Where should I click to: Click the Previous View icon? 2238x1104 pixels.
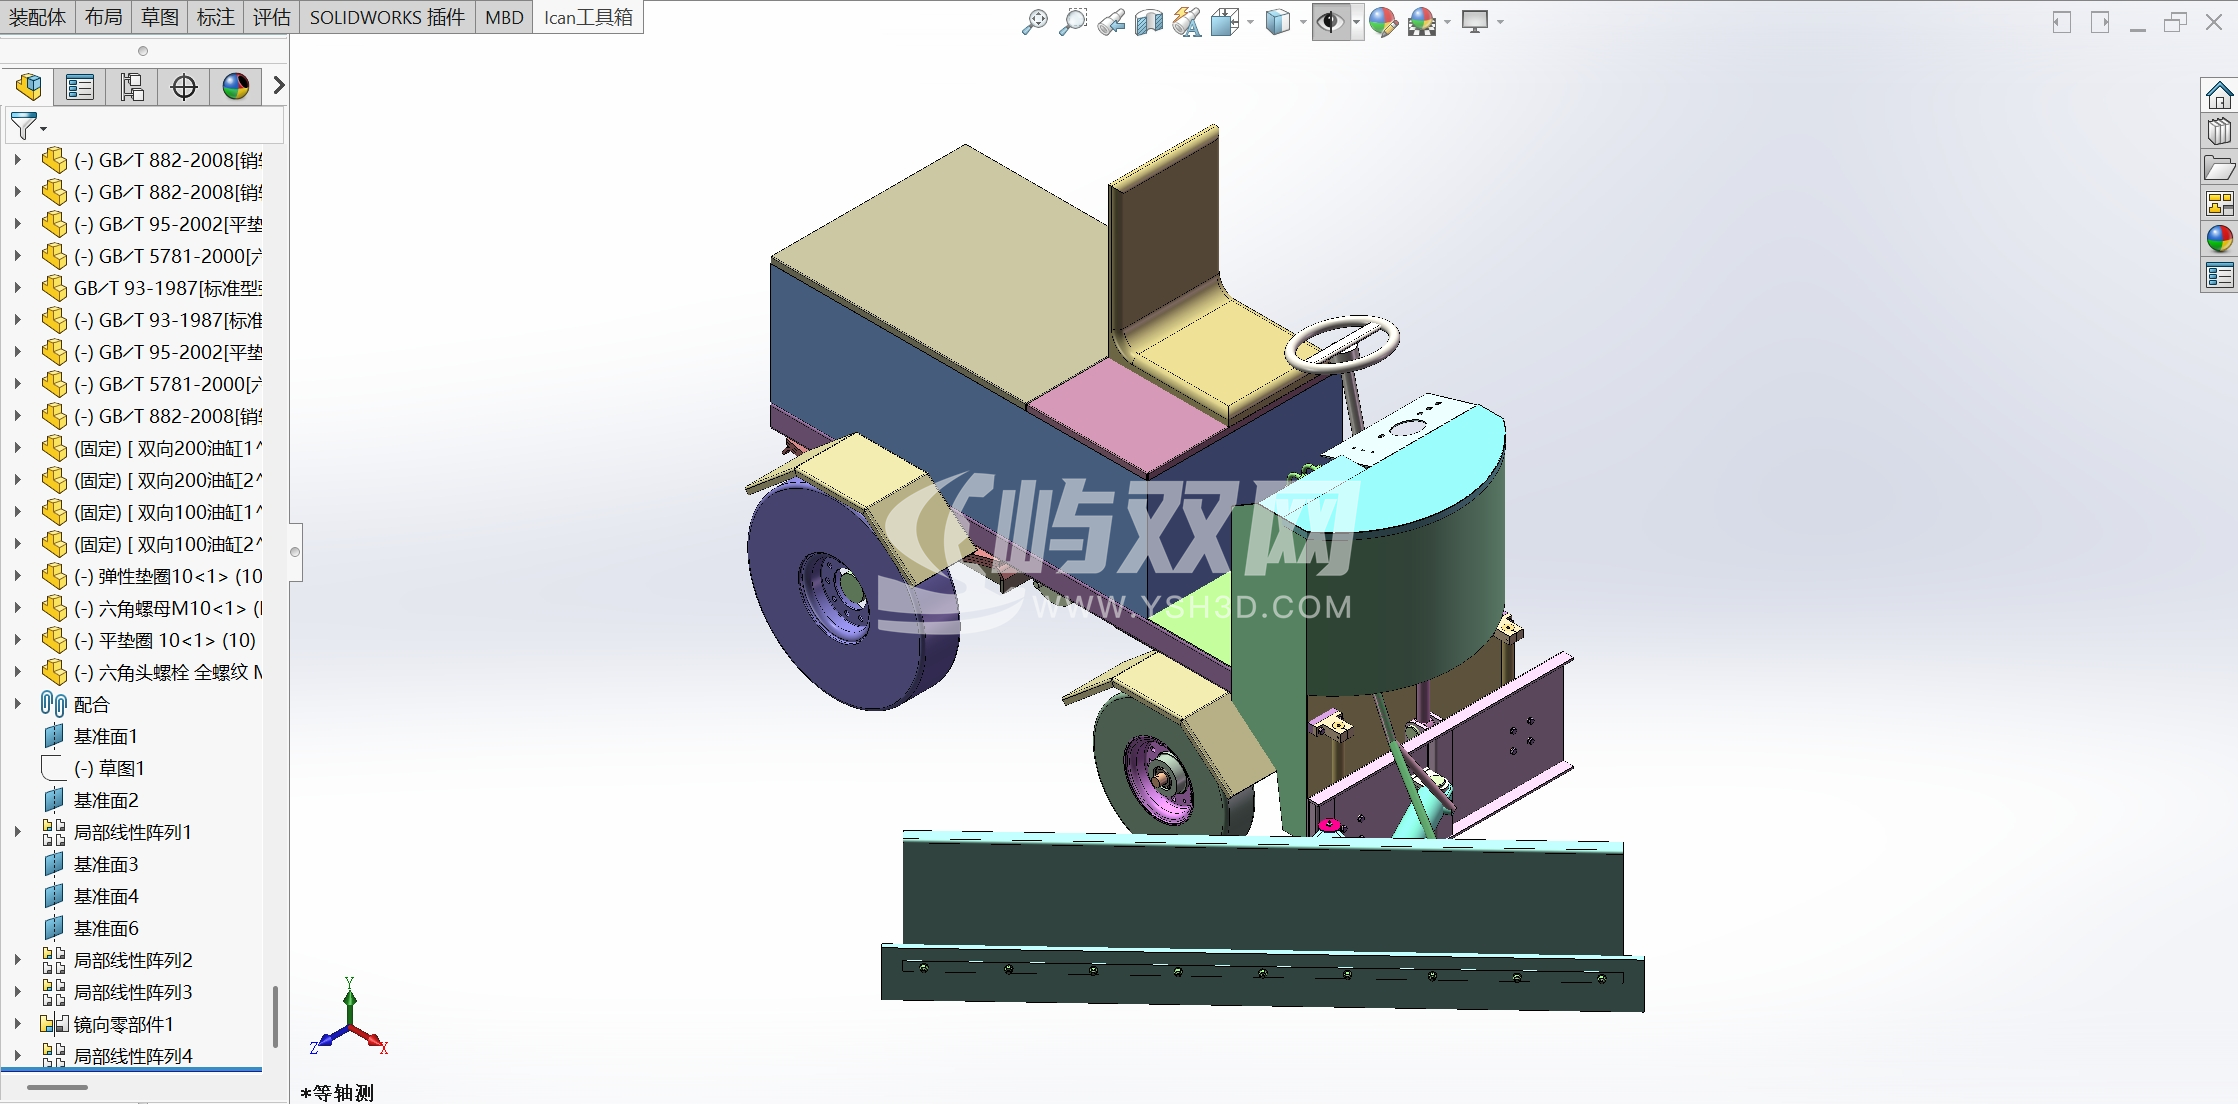1110,22
